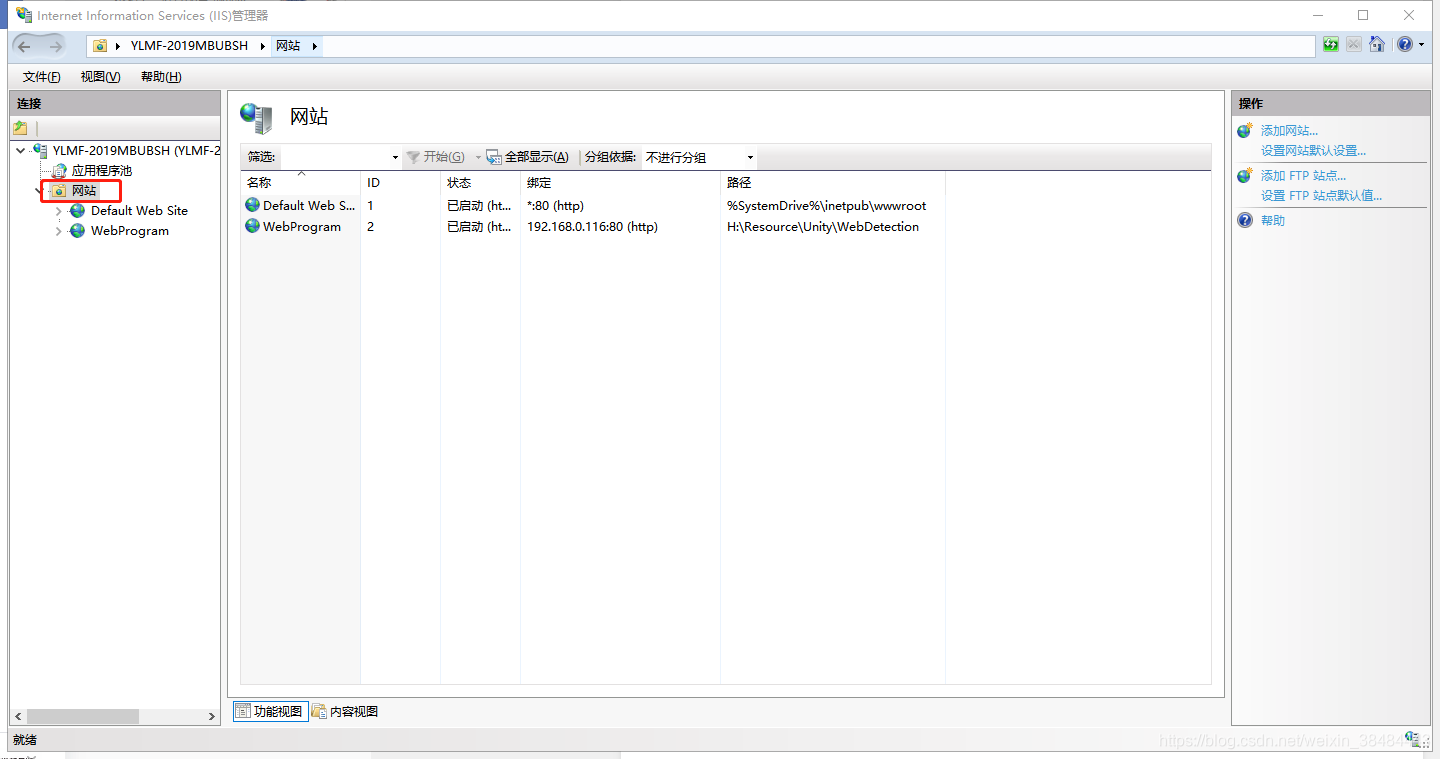Viewport: 1440px width, 759px height.
Task: Click the 筛选 filter input field
Action: [334, 157]
